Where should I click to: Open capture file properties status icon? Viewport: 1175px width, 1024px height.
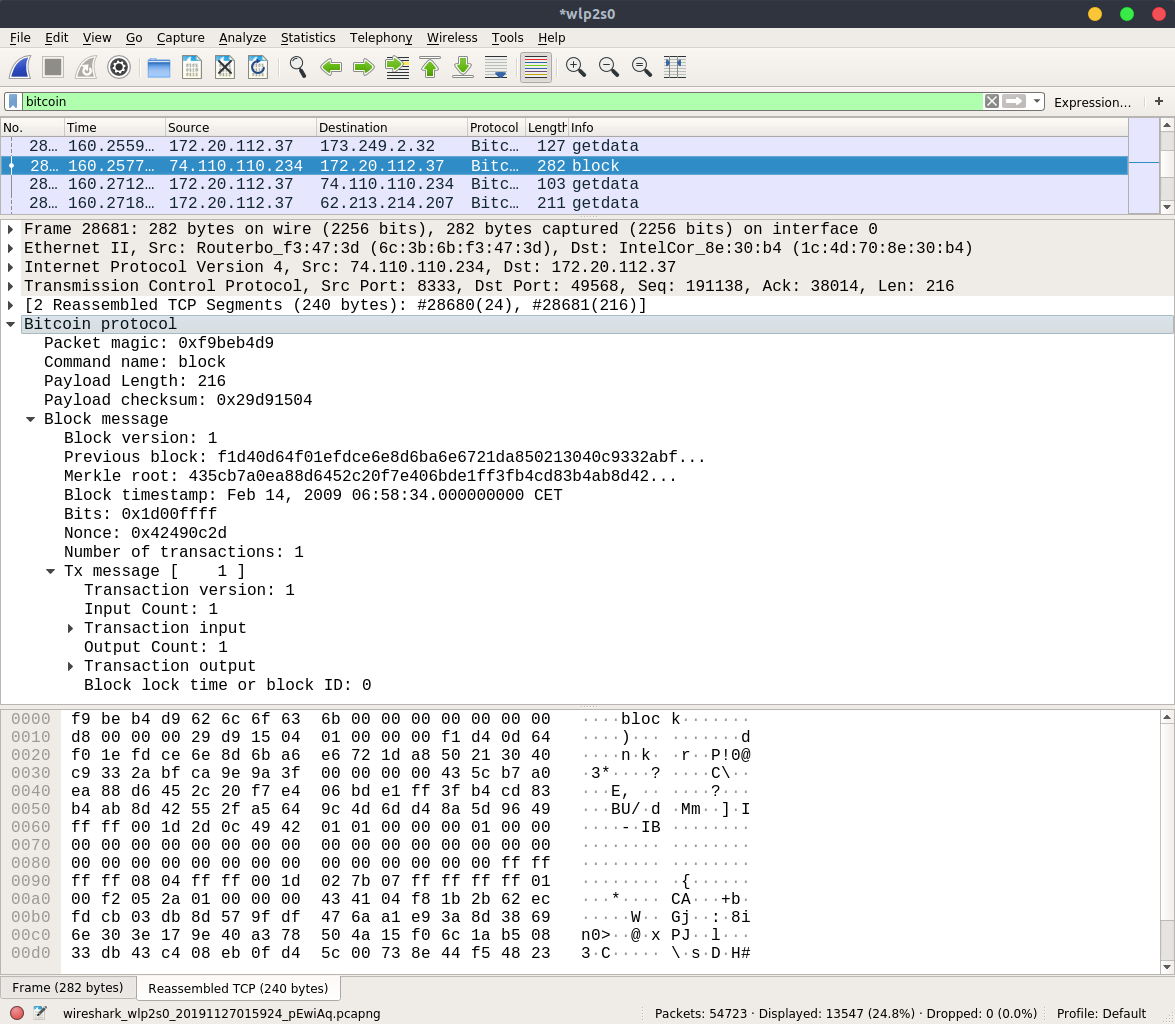point(40,1014)
